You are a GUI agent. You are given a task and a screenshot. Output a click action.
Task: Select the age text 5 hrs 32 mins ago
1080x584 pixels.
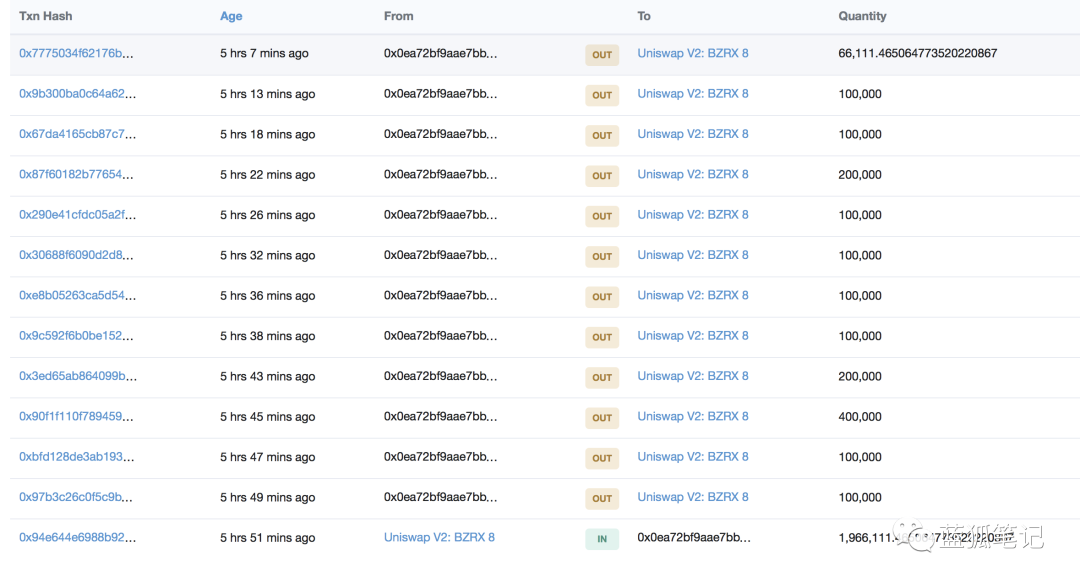point(267,256)
